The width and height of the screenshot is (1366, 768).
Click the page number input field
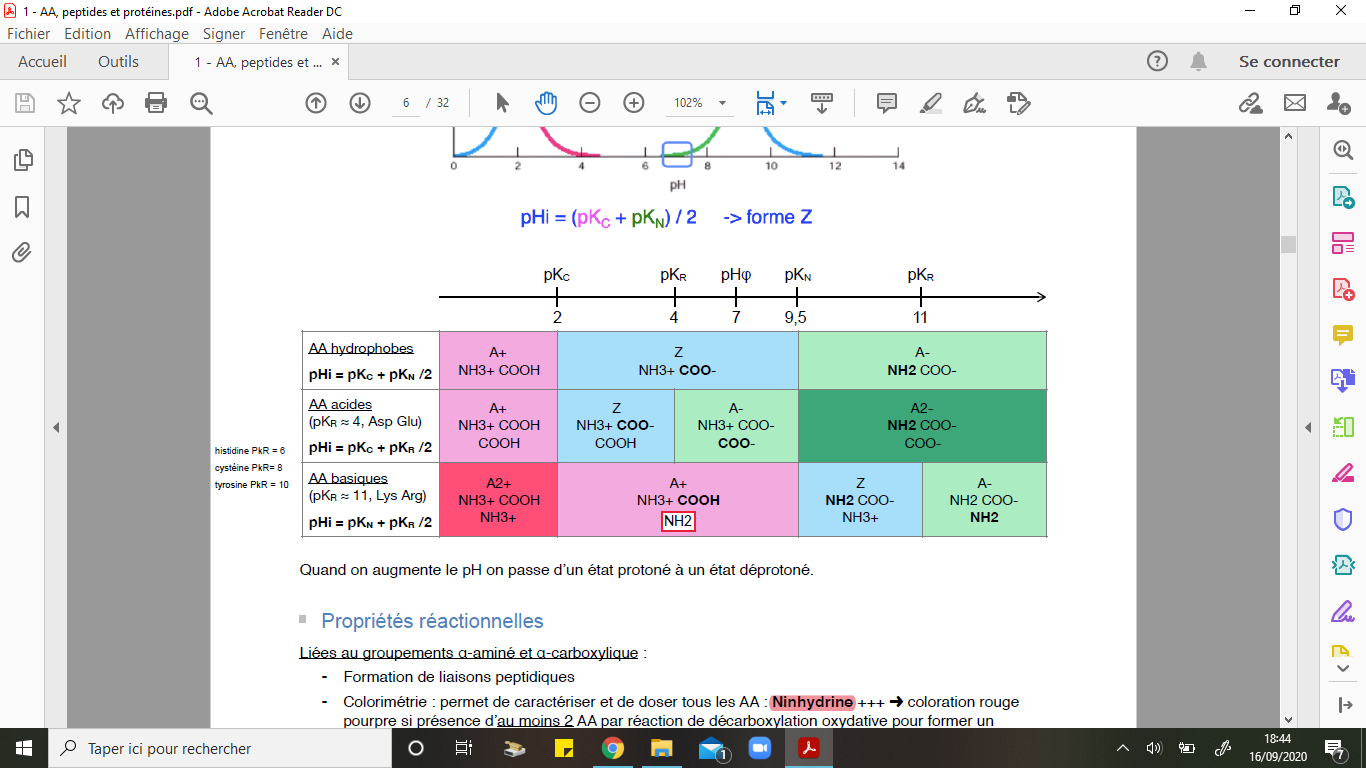pos(406,103)
